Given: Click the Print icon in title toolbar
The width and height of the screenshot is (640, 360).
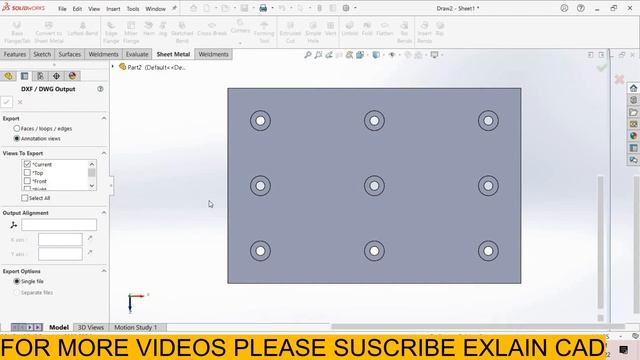Looking at the screenshot, I should (263, 8).
